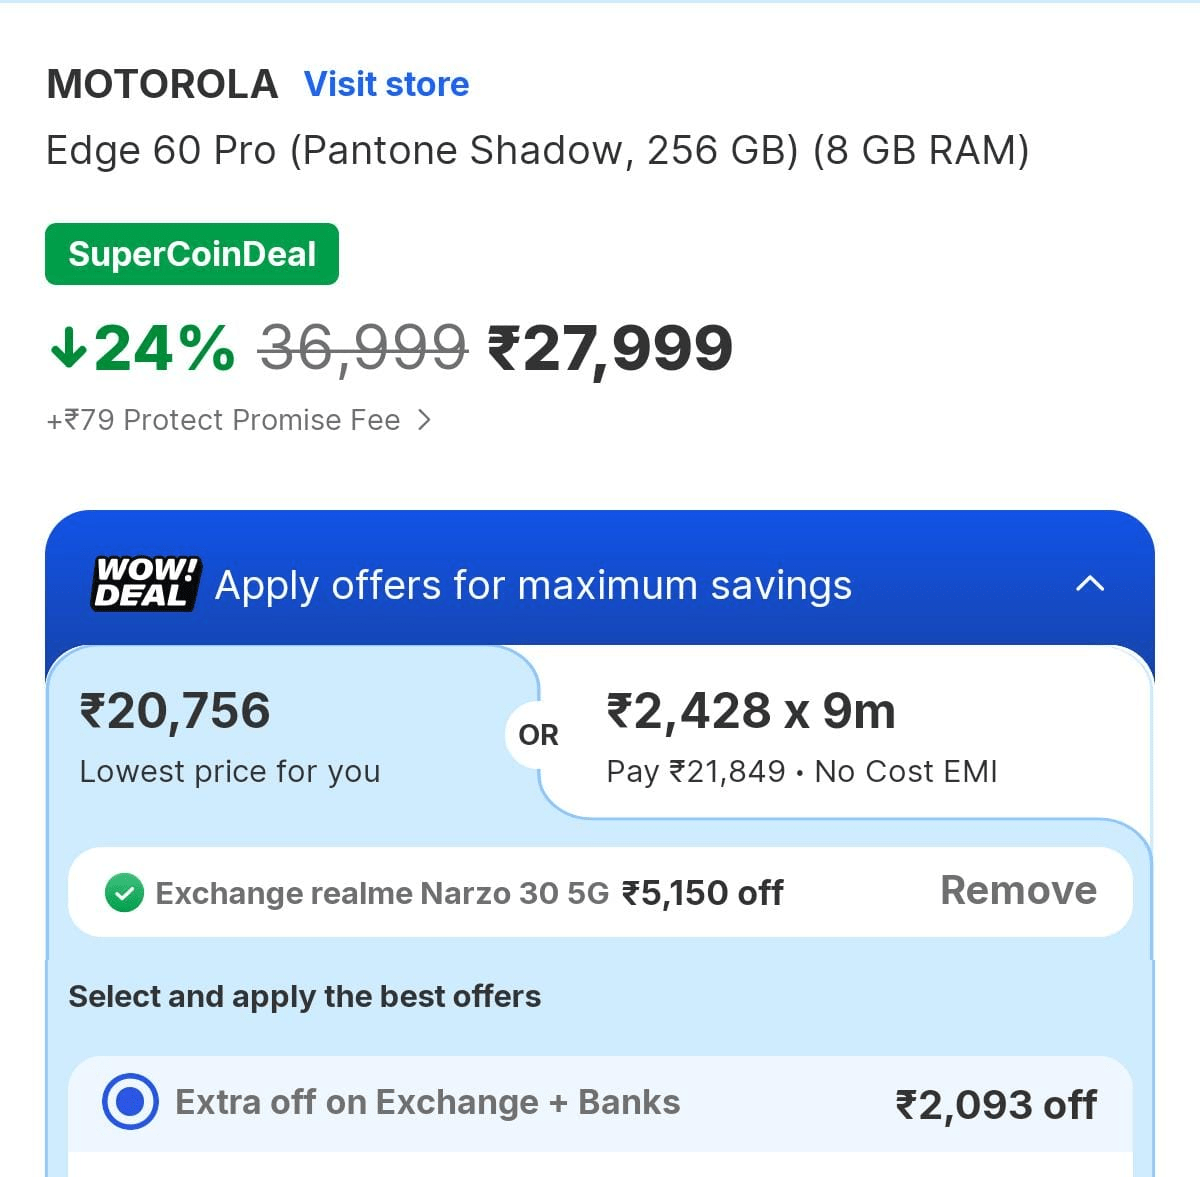Viewport: 1200px width, 1177px height.
Task: Open Protect Promise Fee details chevron
Action: (424, 420)
